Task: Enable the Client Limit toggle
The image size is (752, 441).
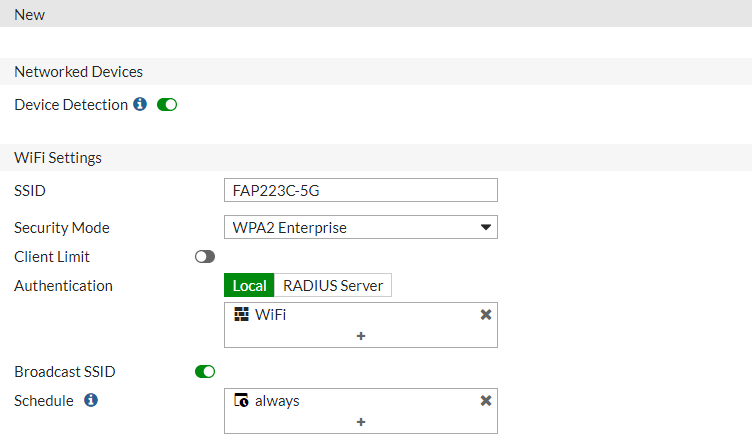Action: [205, 257]
